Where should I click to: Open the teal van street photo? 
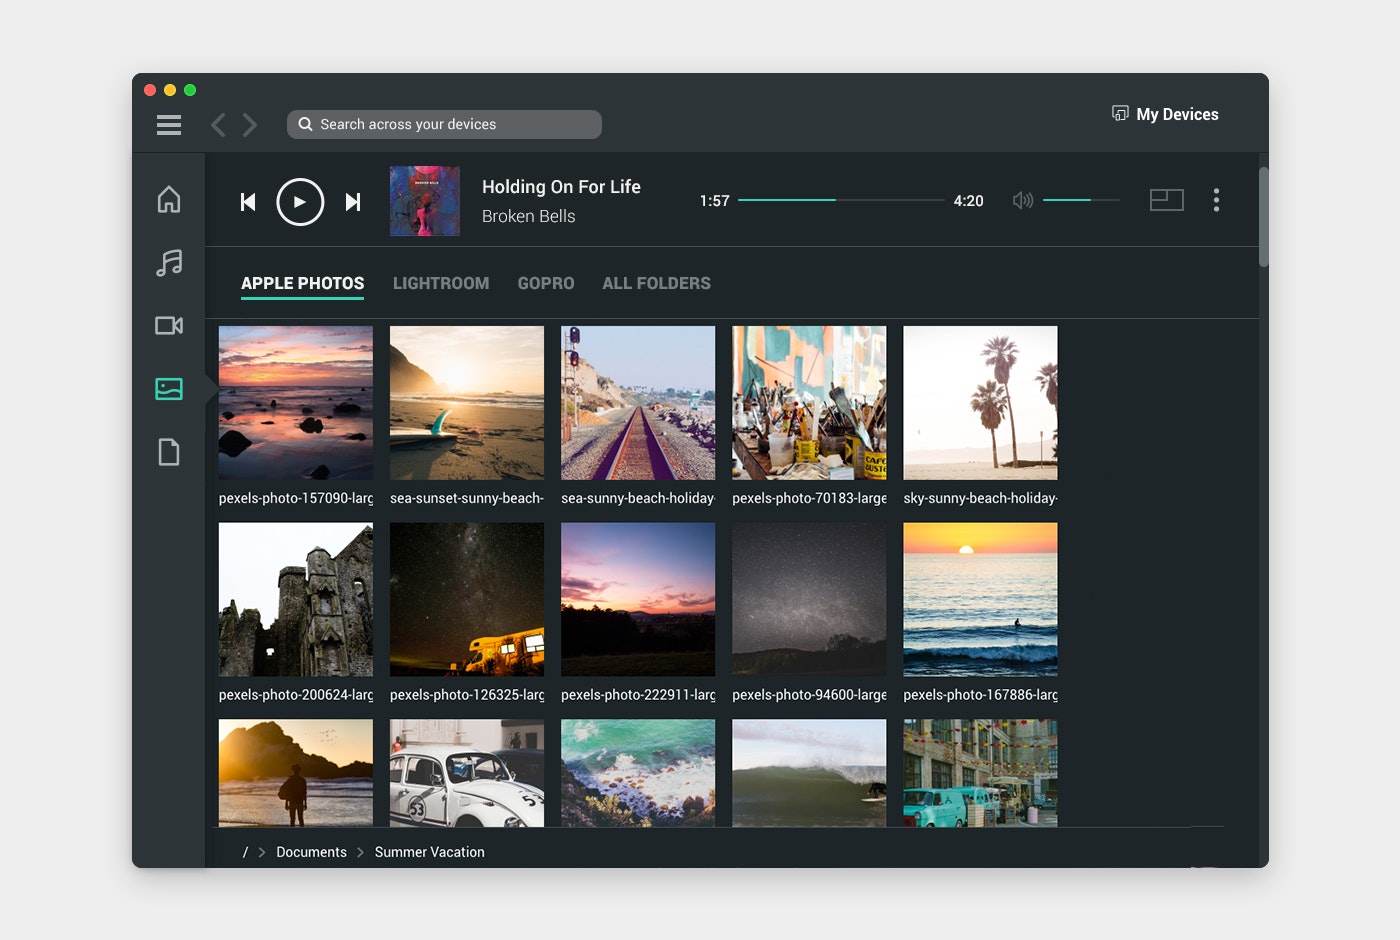click(980, 773)
